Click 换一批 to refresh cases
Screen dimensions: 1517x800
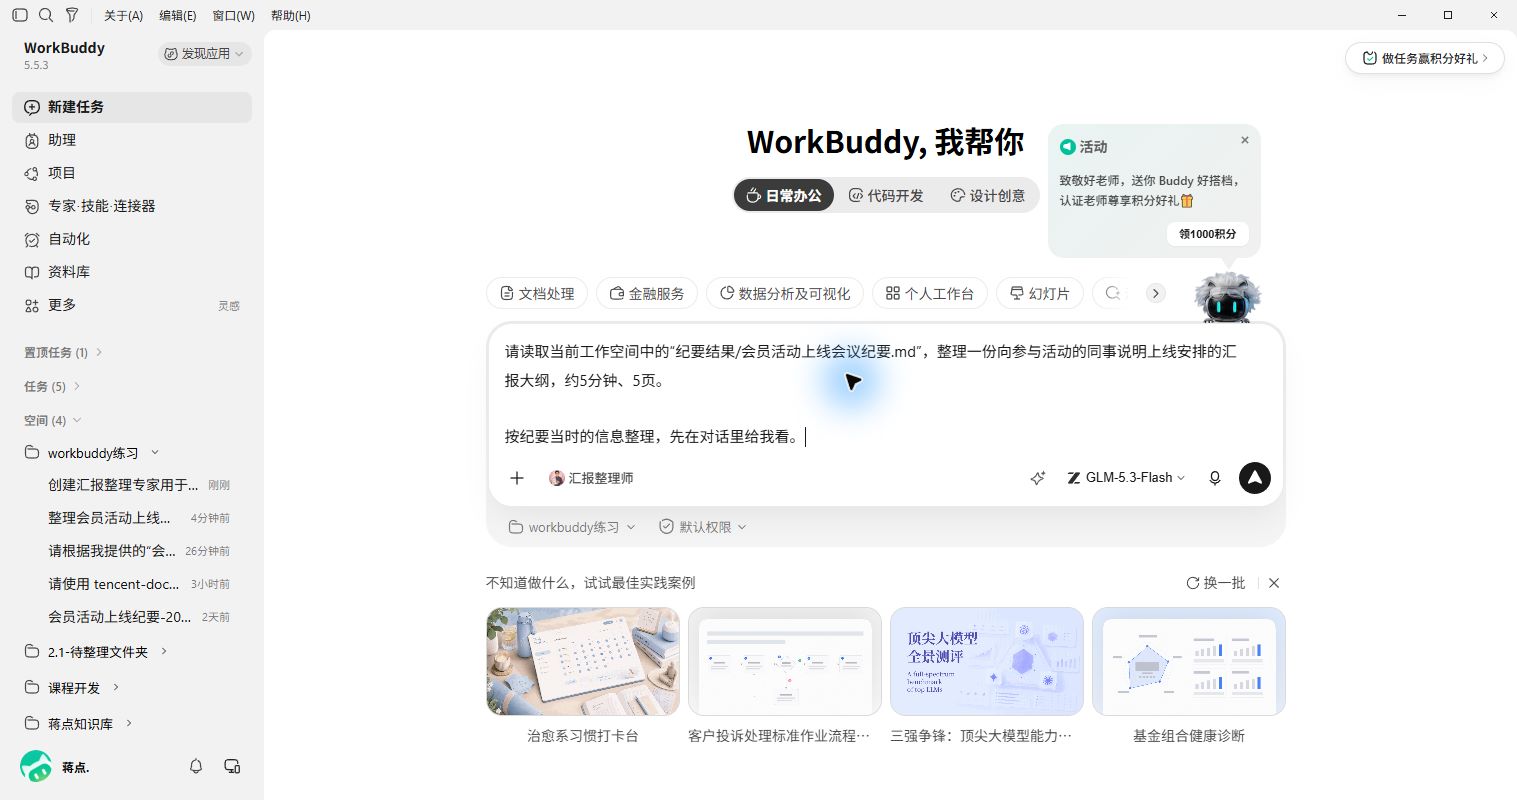coord(1216,583)
